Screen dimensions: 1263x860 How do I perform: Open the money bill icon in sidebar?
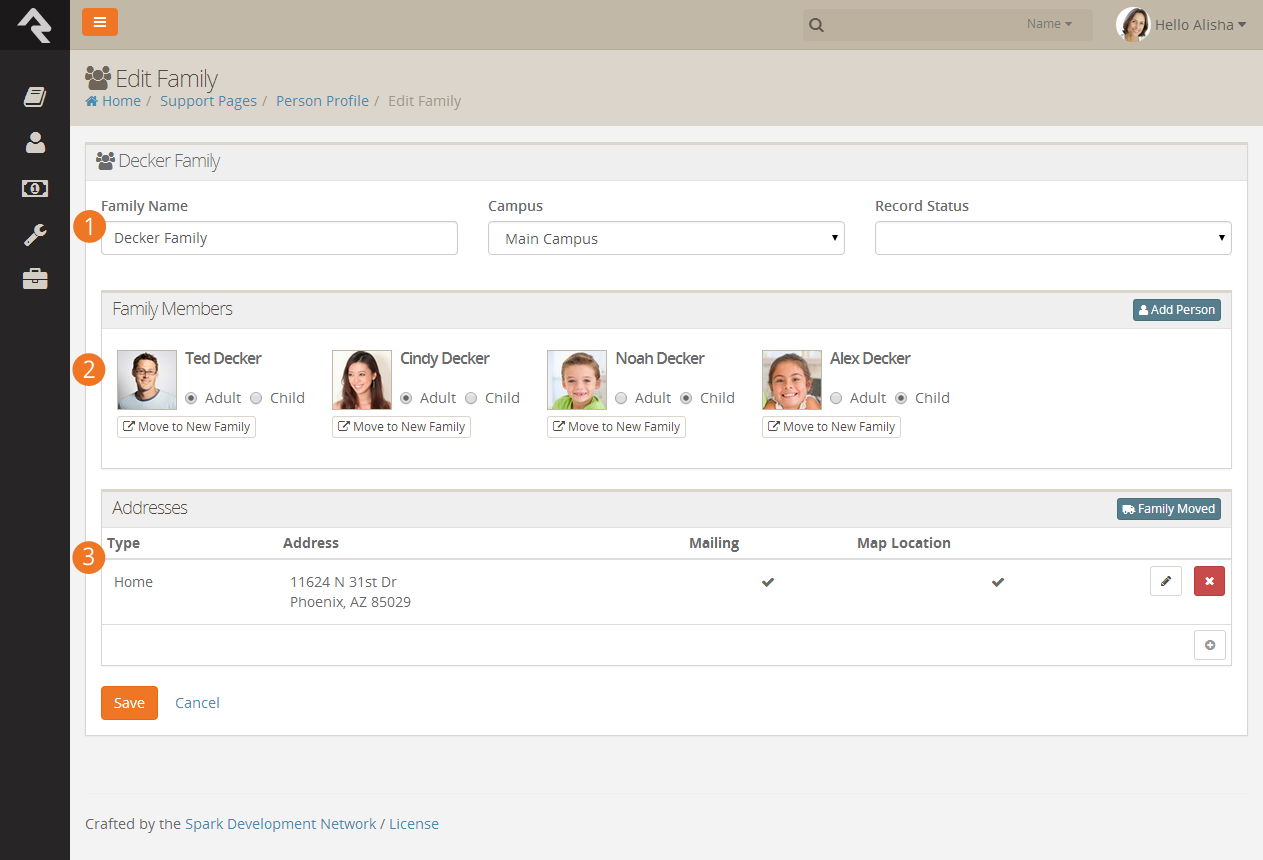point(35,188)
